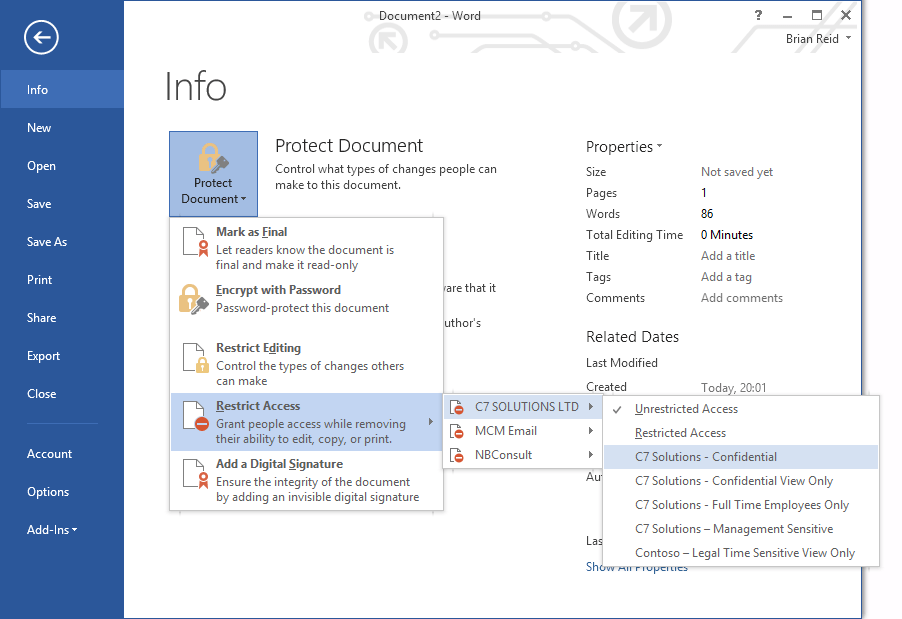The width and height of the screenshot is (902, 619).
Task: Click Add a title in Properties
Action: tap(726, 255)
